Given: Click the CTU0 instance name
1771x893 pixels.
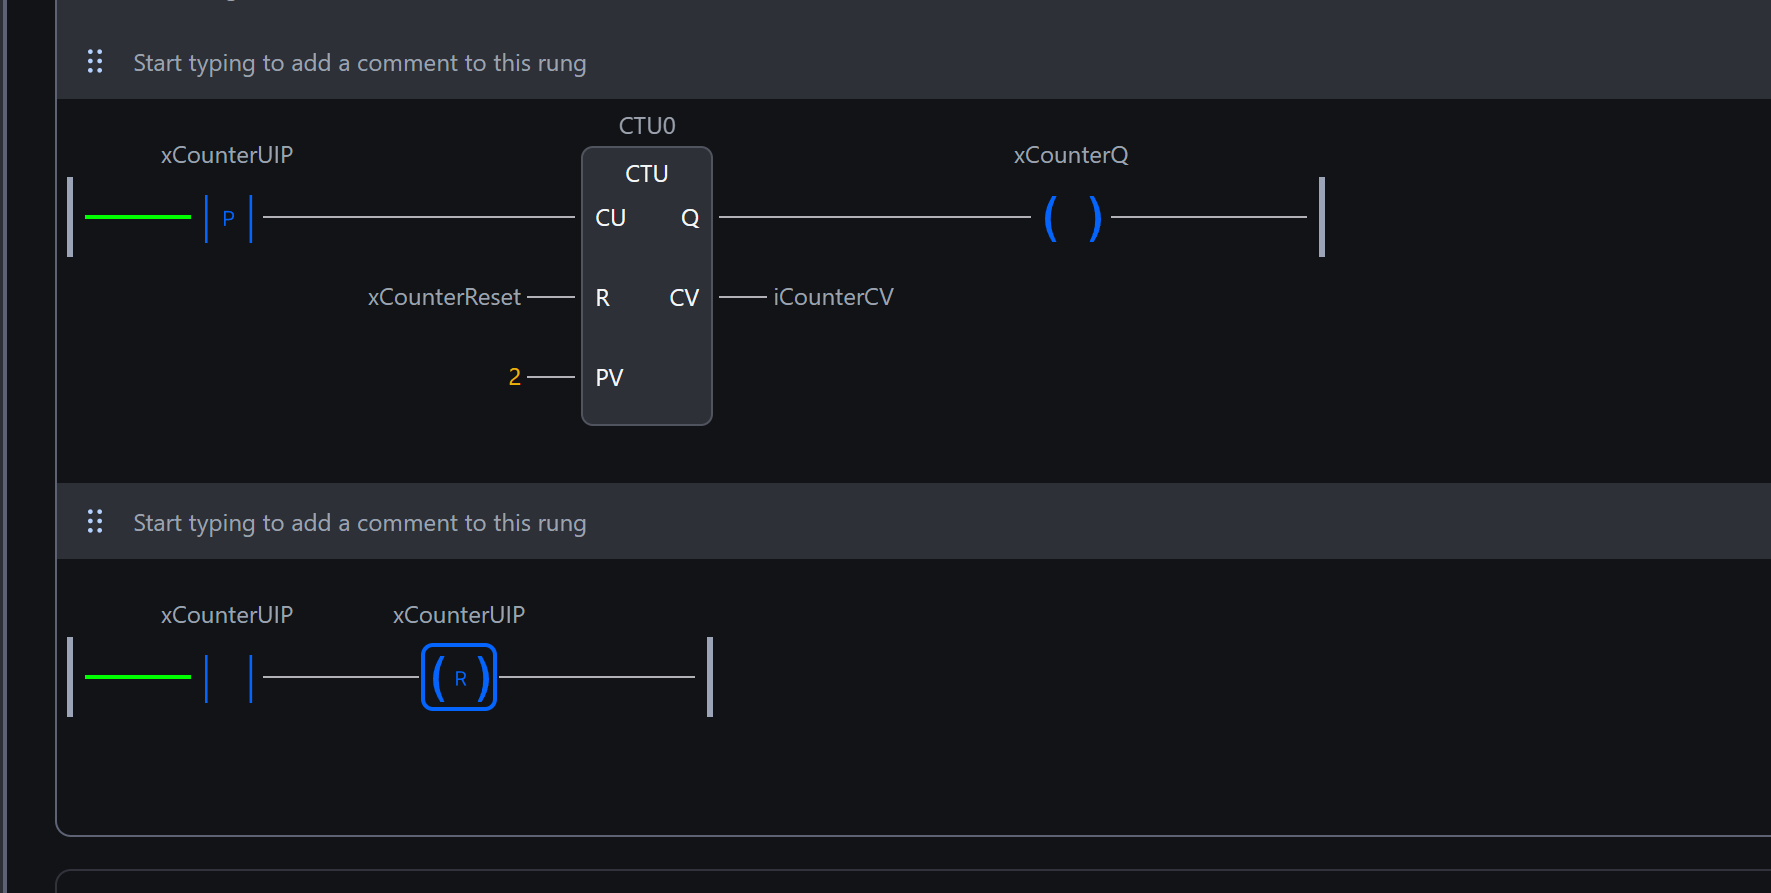Looking at the screenshot, I should [647, 126].
